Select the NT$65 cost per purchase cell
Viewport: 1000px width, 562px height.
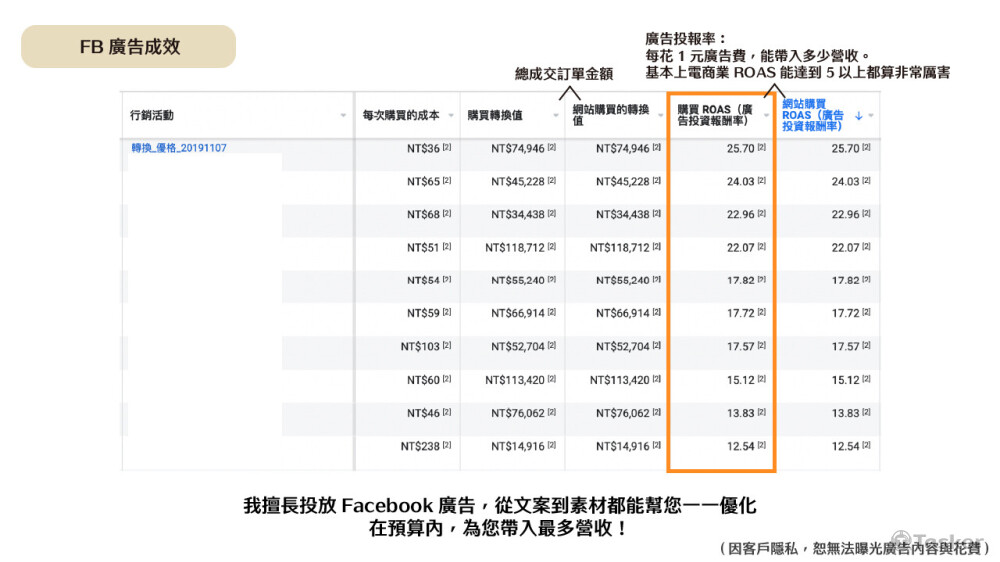[423, 182]
